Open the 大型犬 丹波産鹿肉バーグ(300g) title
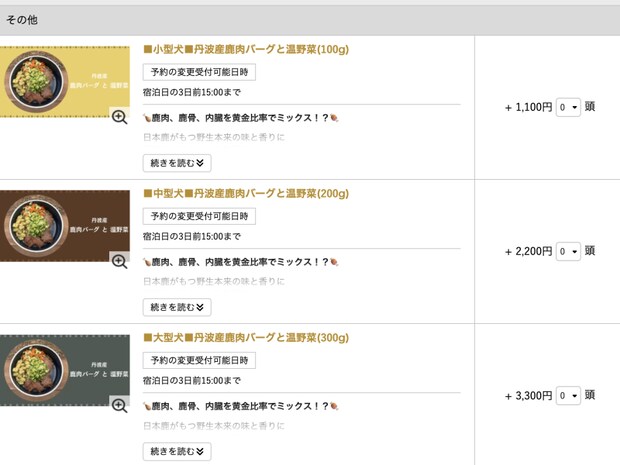Viewport: 620px width, 465px height. click(x=246, y=338)
